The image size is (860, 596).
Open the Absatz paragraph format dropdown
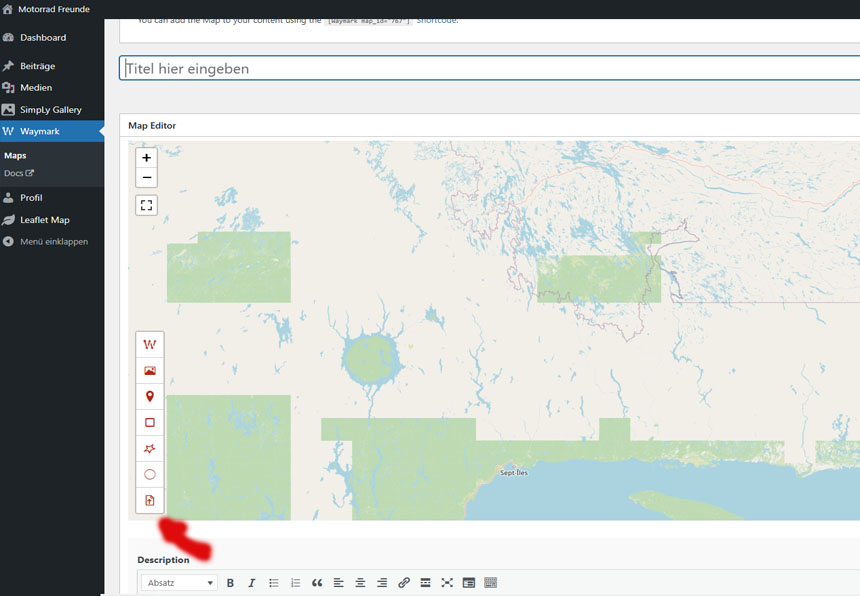pyautogui.click(x=179, y=583)
